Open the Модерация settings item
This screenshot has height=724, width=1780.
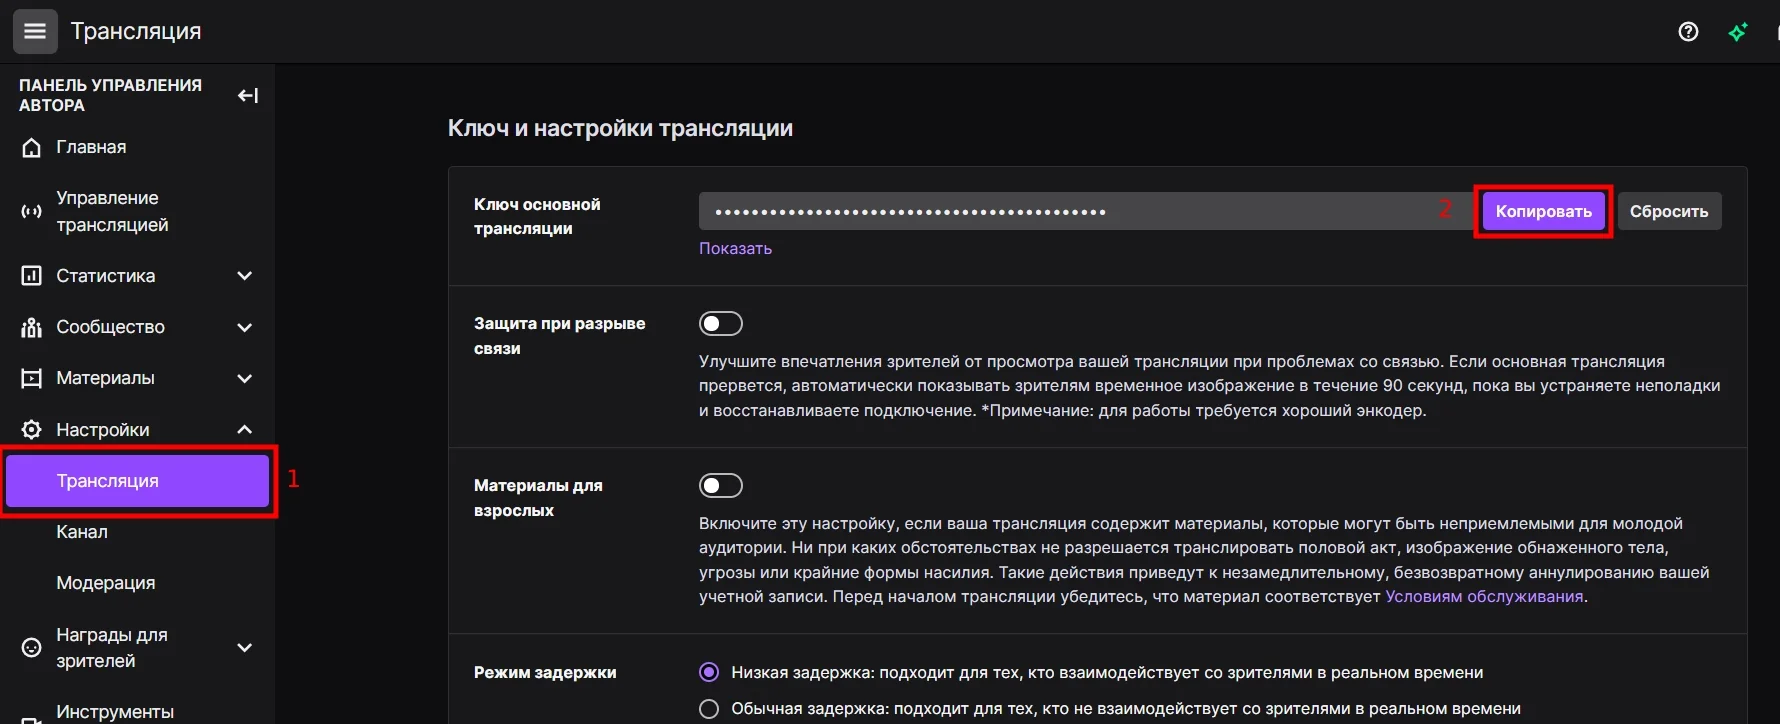point(106,583)
